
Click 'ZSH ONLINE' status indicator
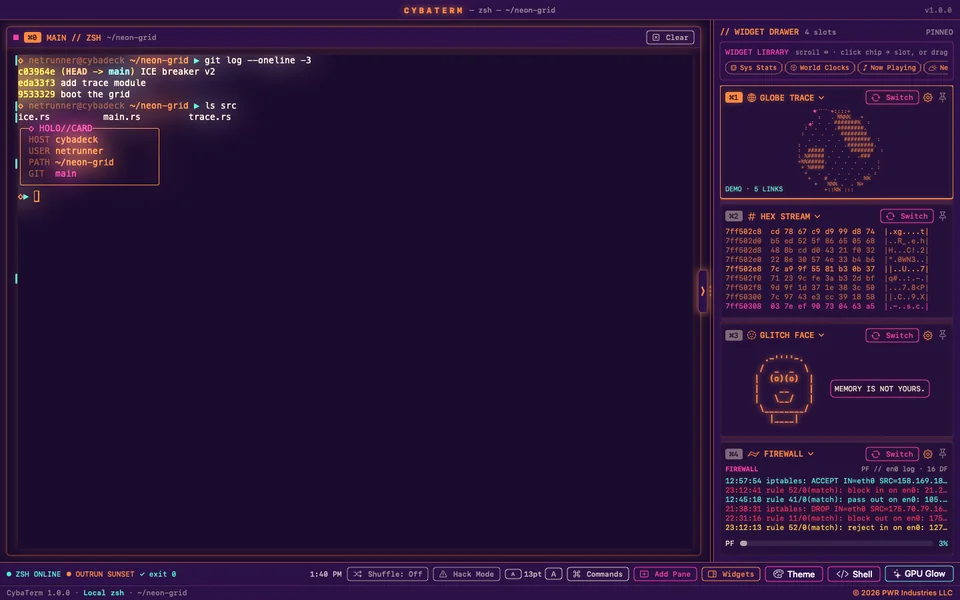point(34,574)
